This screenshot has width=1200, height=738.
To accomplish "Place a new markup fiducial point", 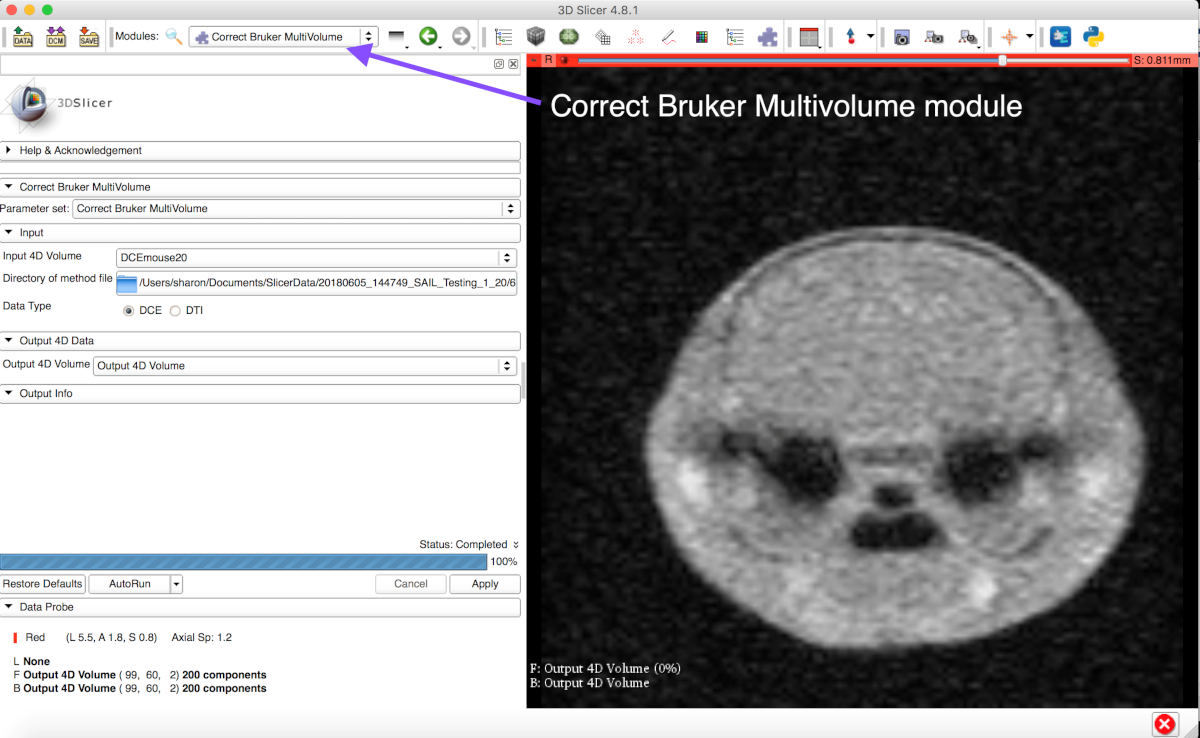I will point(852,36).
